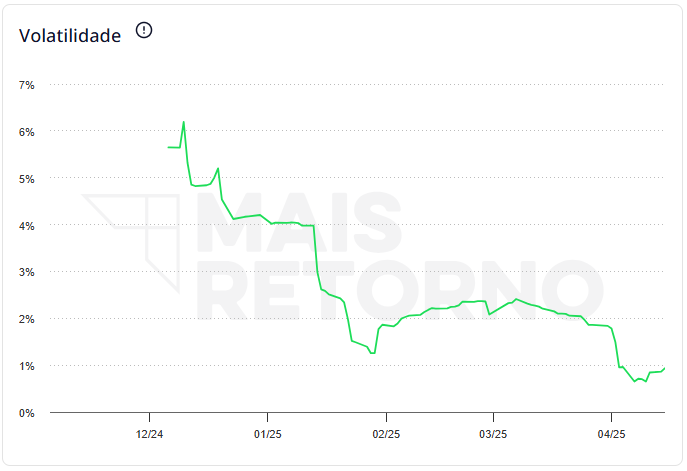Click the rightmost end of the green line
Screen dimensions: 687x471
pos(665,368)
